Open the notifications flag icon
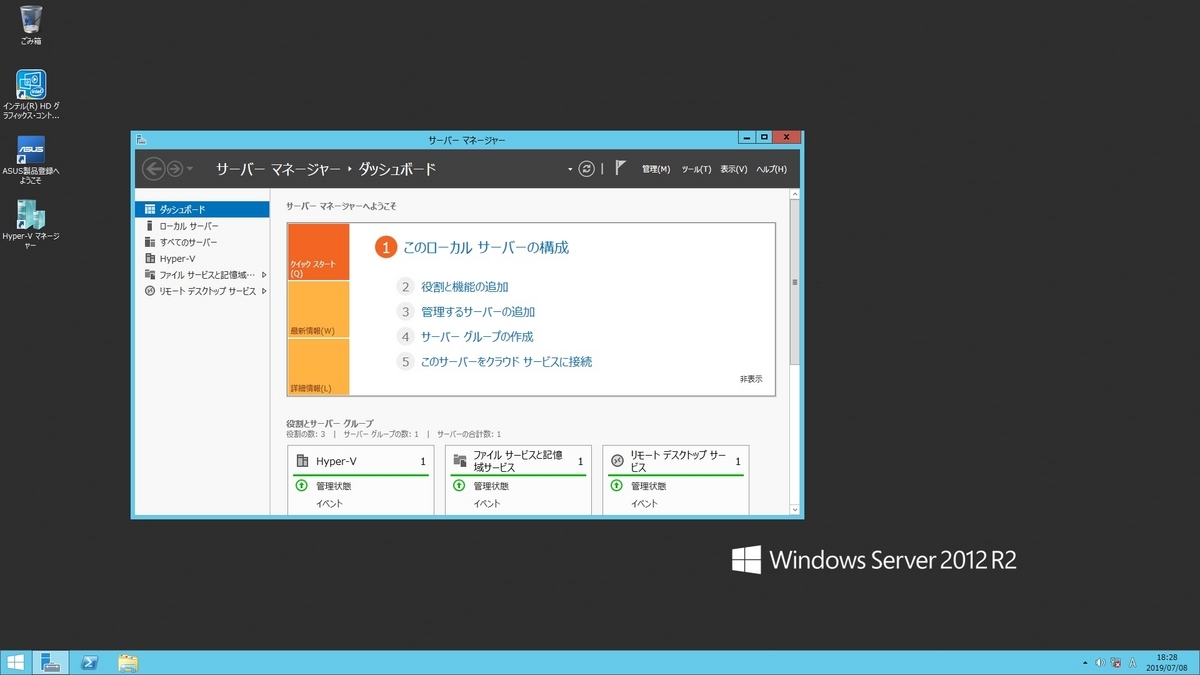1200x675 pixels. 621,168
